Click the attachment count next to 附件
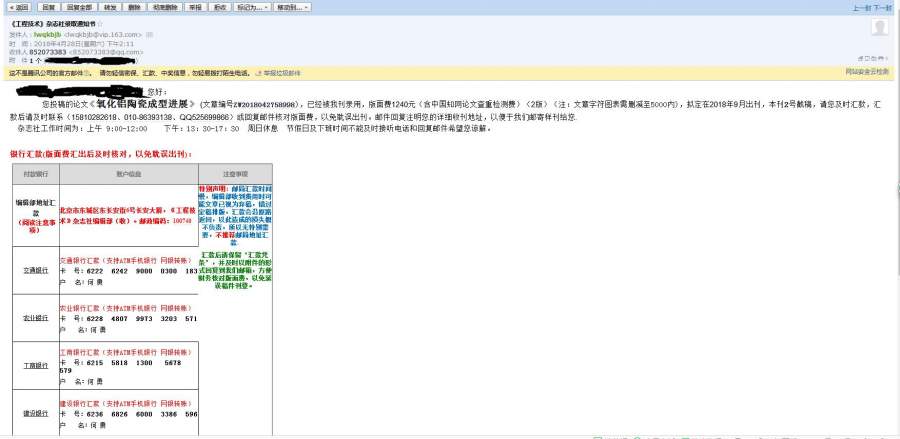Screen dimensions: 900x439 point(35,61)
